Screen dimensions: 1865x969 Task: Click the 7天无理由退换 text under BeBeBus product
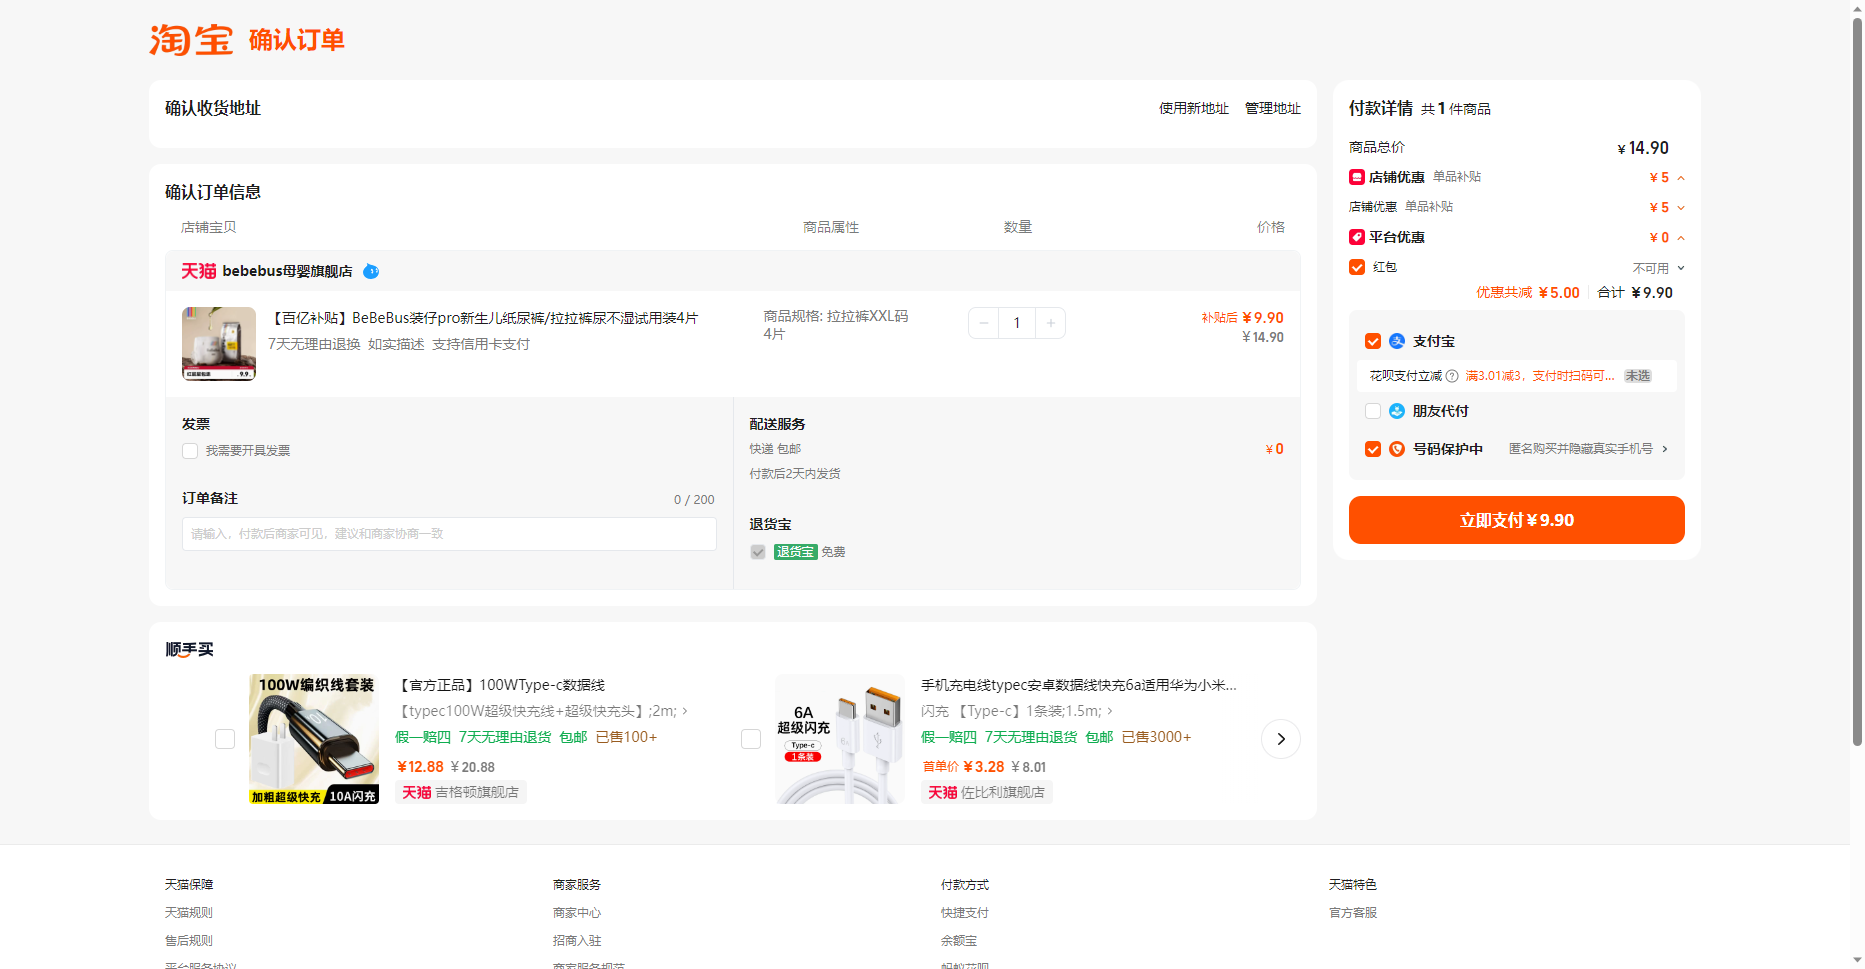click(314, 344)
